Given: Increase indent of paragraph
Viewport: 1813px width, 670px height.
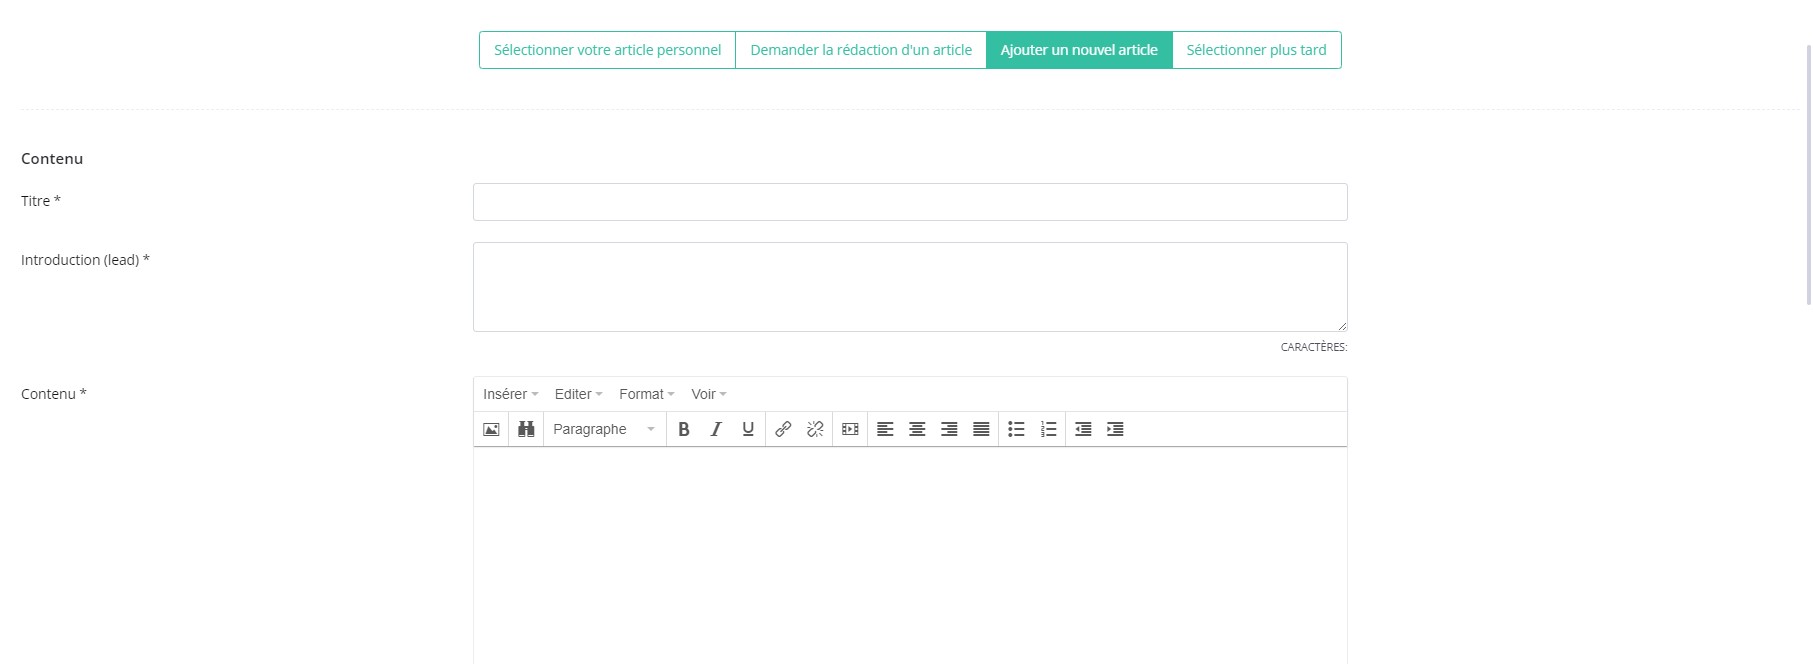Looking at the screenshot, I should [1115, 429].
